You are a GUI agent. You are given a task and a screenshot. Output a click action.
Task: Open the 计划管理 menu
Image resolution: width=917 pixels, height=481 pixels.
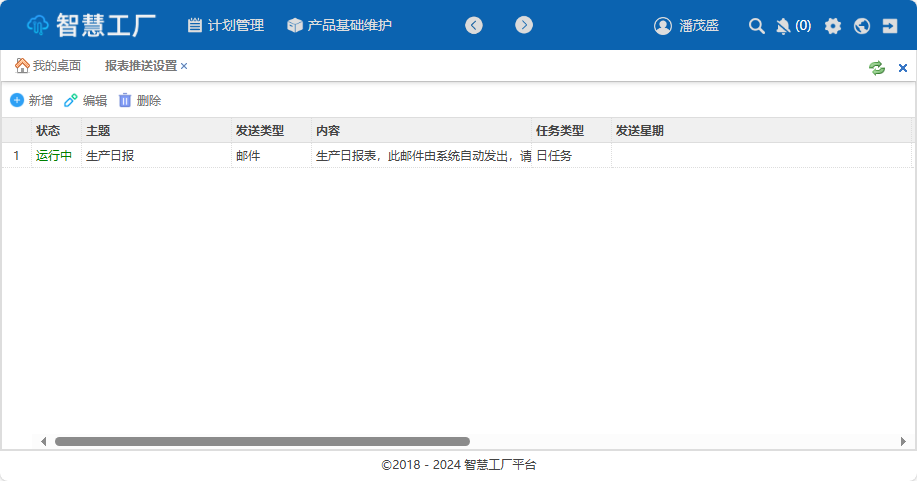[226, 25]
